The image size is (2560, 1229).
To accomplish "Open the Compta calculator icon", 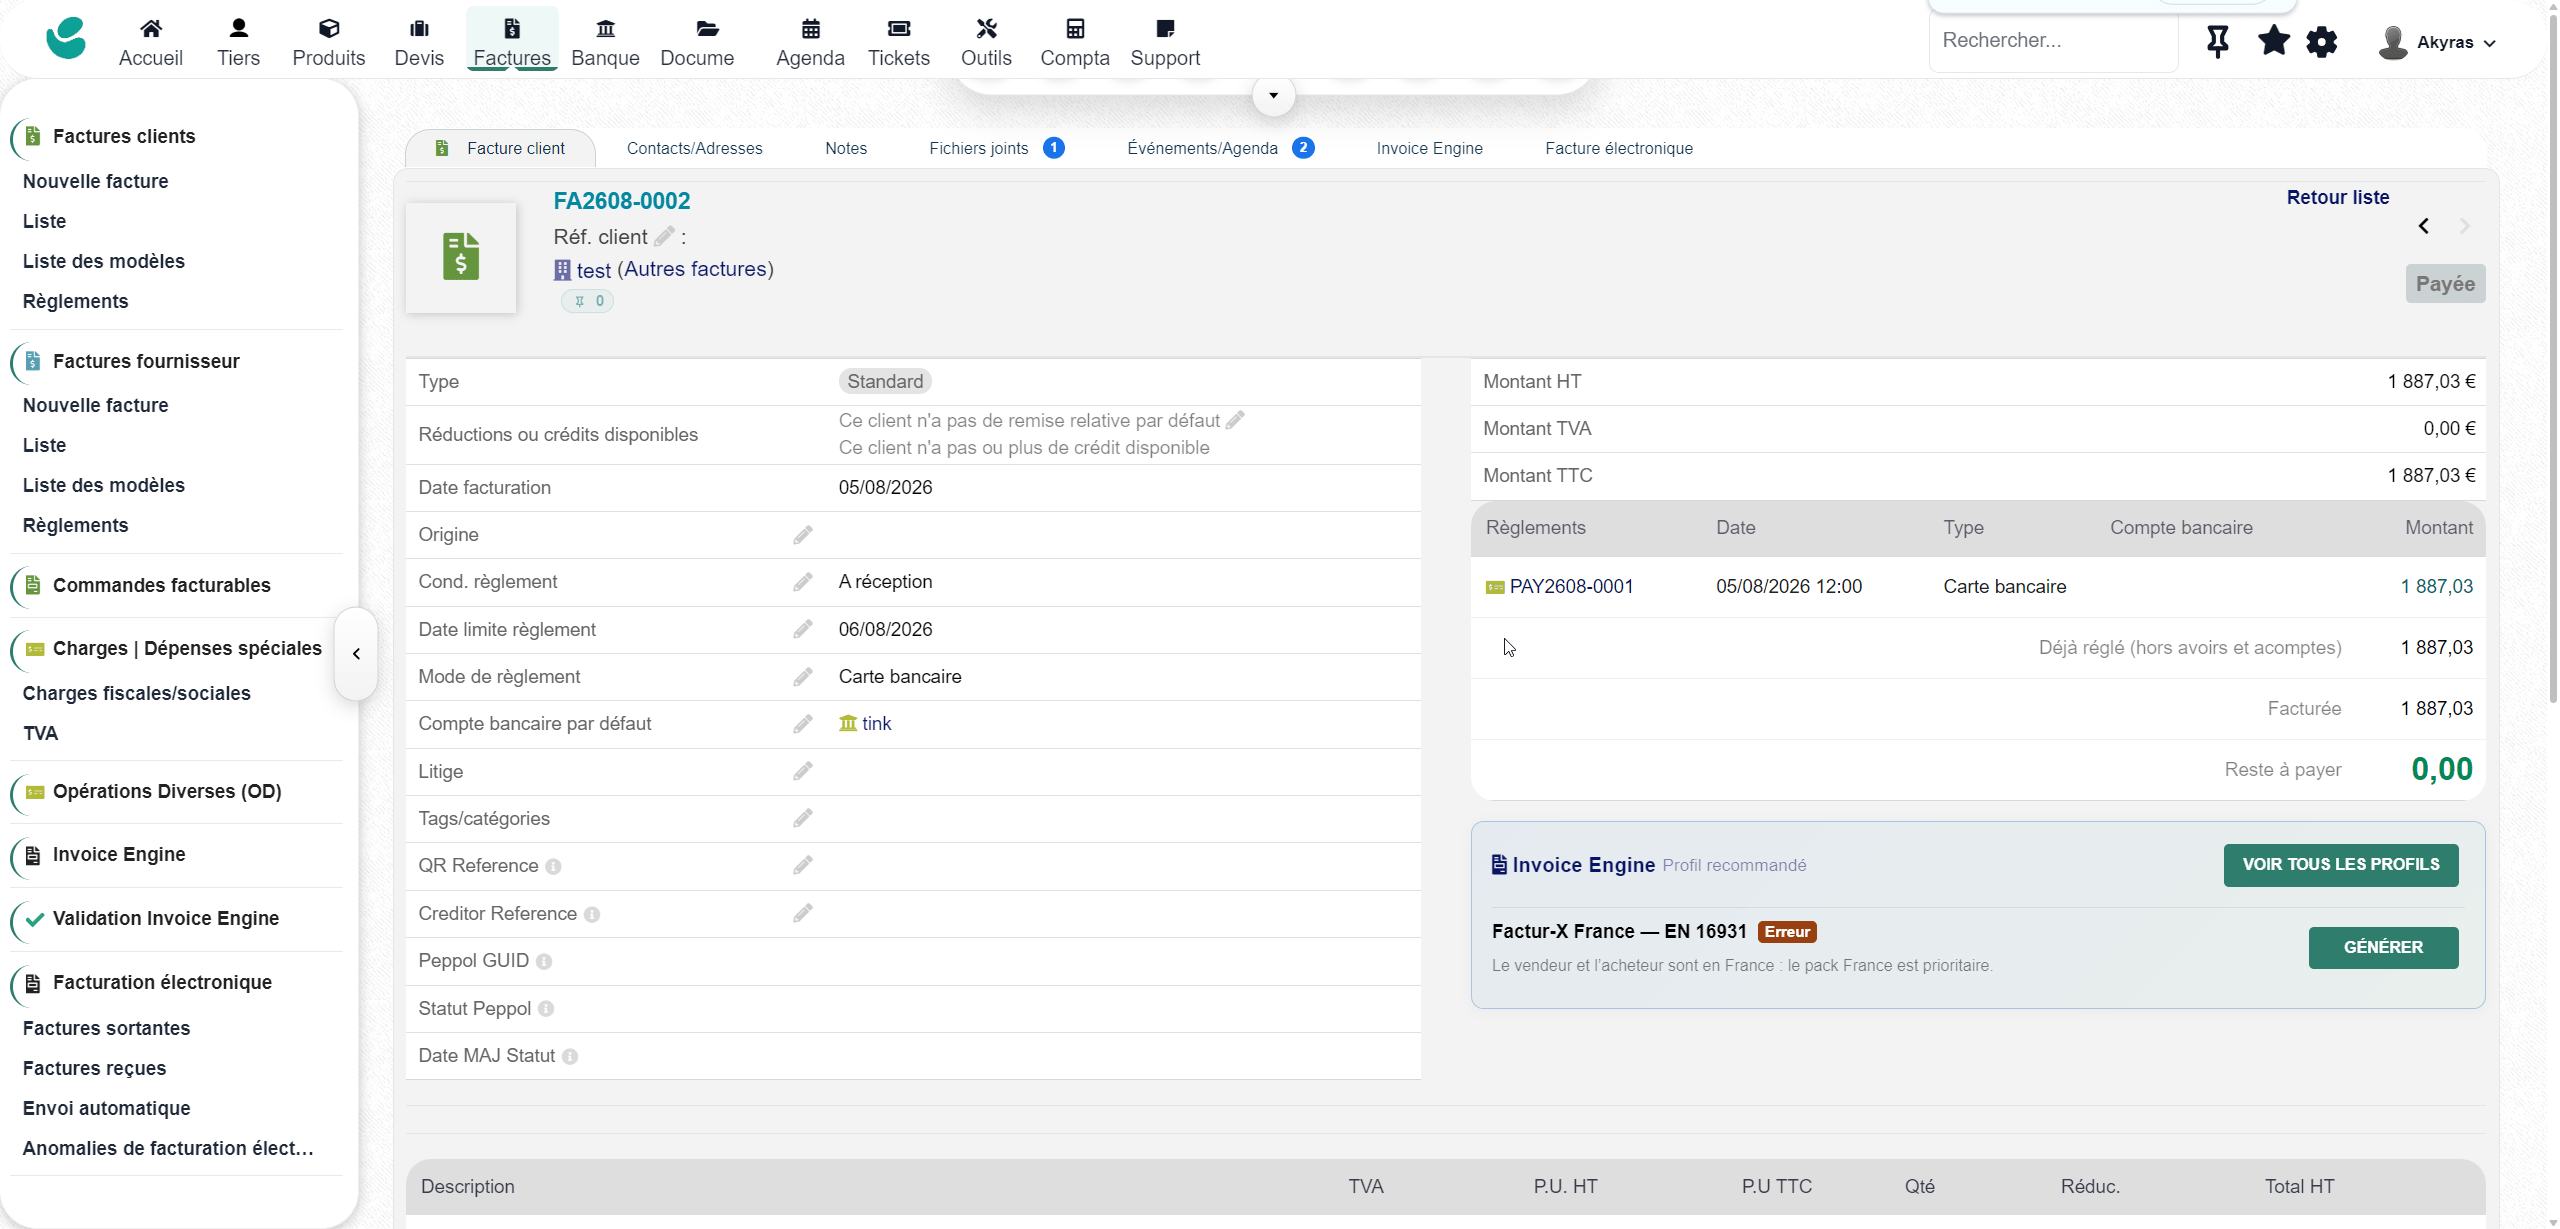I will click(1075, 28).
